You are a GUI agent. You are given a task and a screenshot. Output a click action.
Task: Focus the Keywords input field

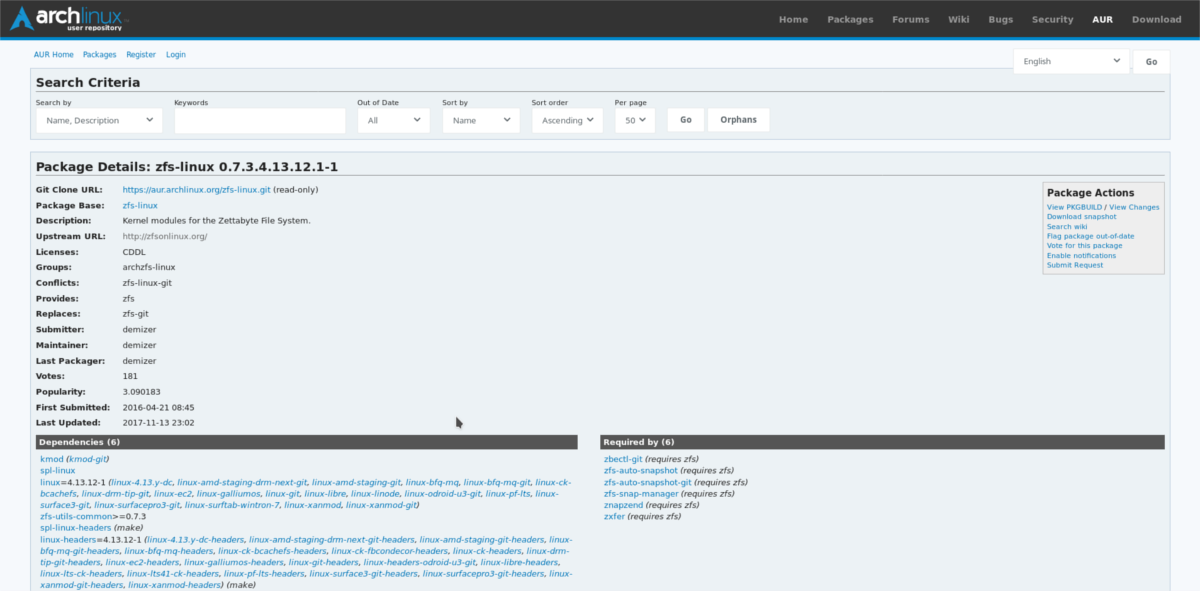pyautogui.click(x=259, y=120)
